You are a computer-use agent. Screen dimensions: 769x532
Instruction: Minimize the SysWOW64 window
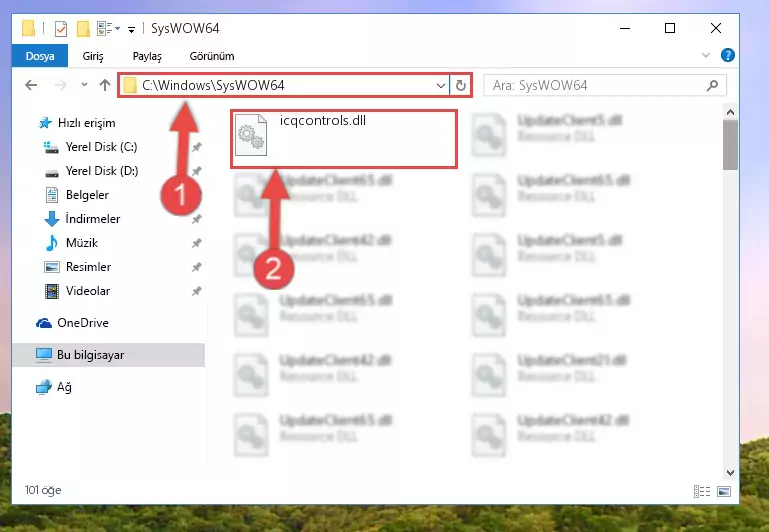tap(625, 28)
